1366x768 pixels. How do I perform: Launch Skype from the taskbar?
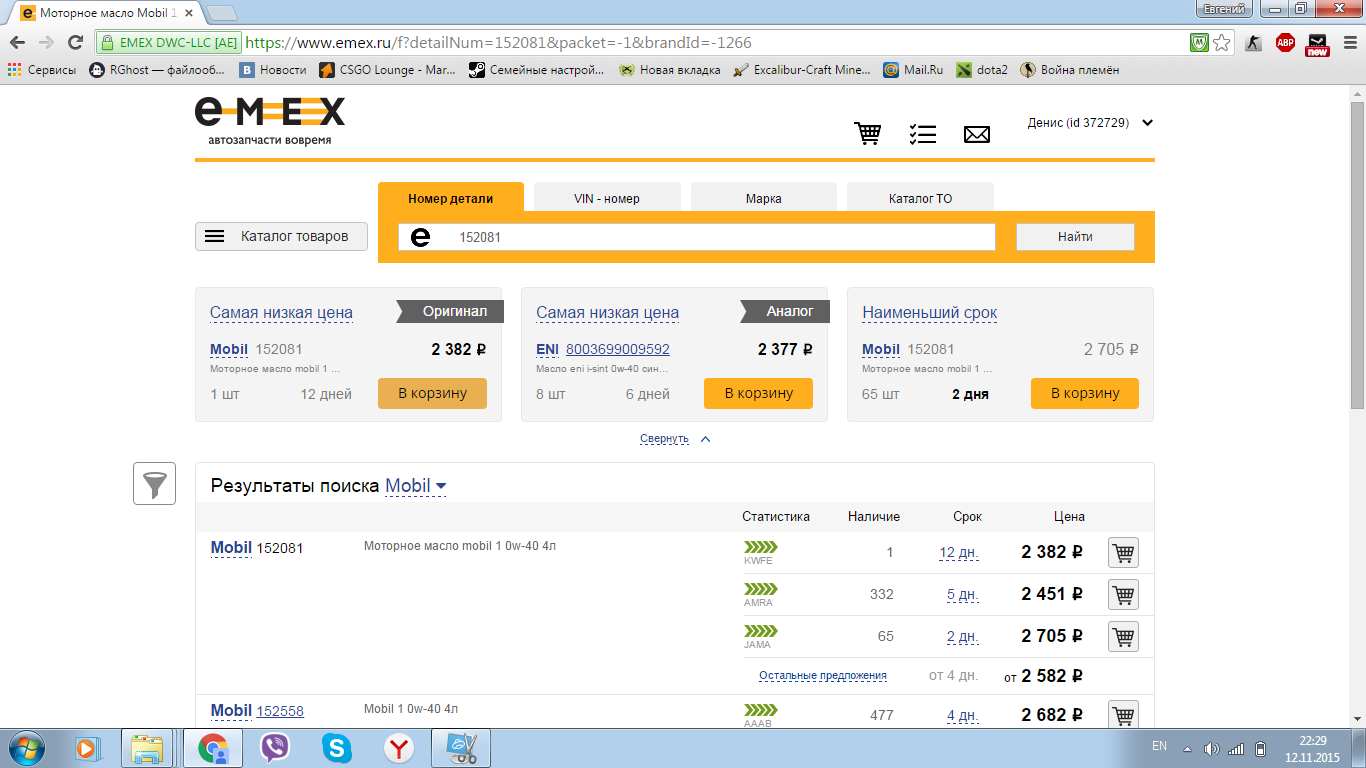[337, 748]
